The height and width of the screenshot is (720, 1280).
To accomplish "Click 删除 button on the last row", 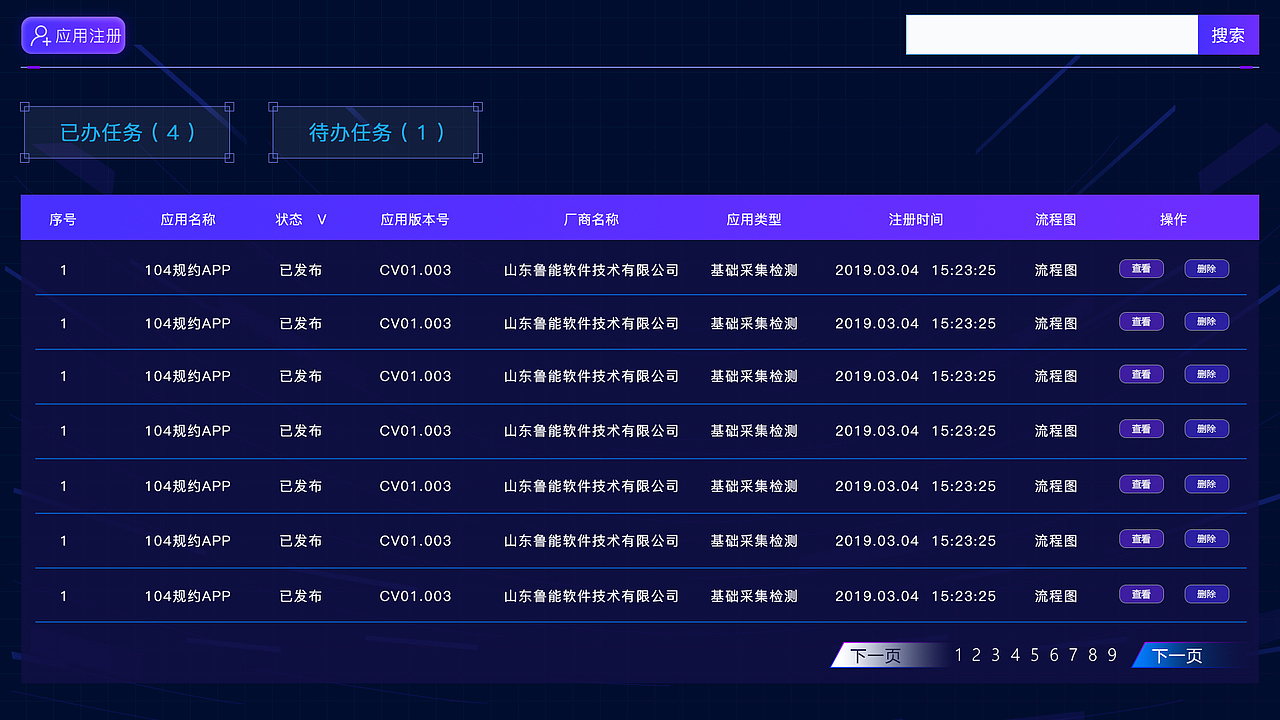I will (1206, 594).
